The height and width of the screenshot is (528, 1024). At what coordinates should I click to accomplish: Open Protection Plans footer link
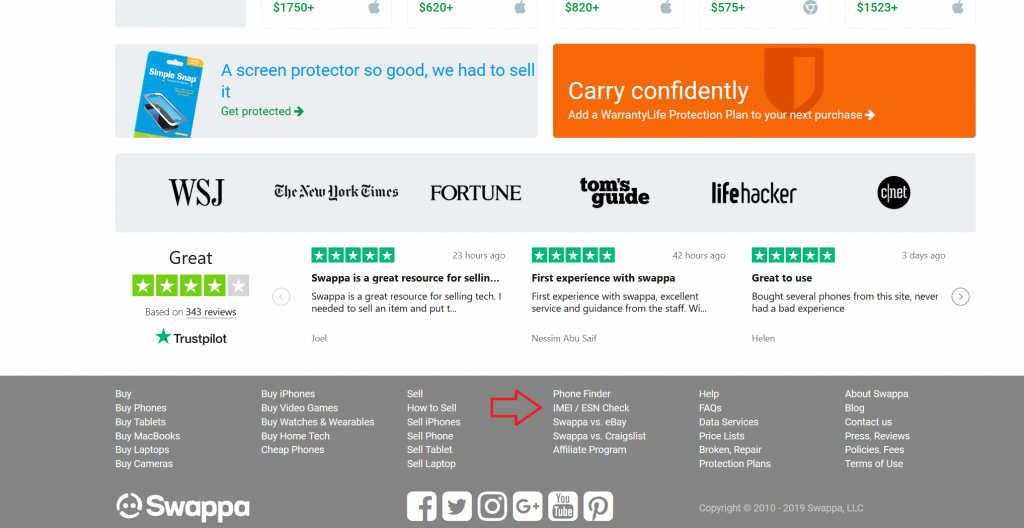coord(735,464)
